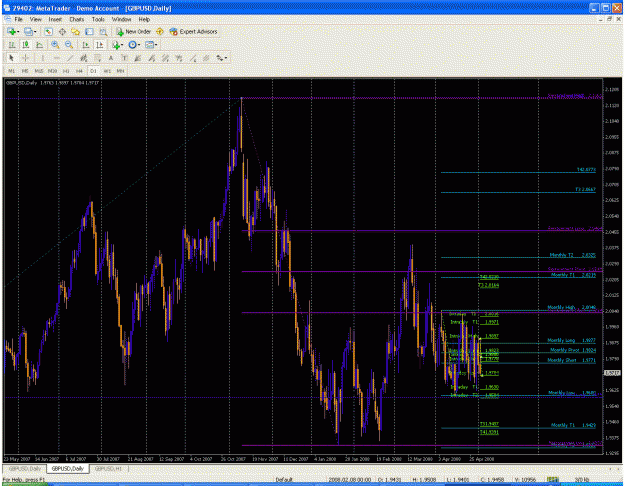Screen dimensions: 625x486
Task: Zoom in on the chart
Action: [x=55, y=45]
